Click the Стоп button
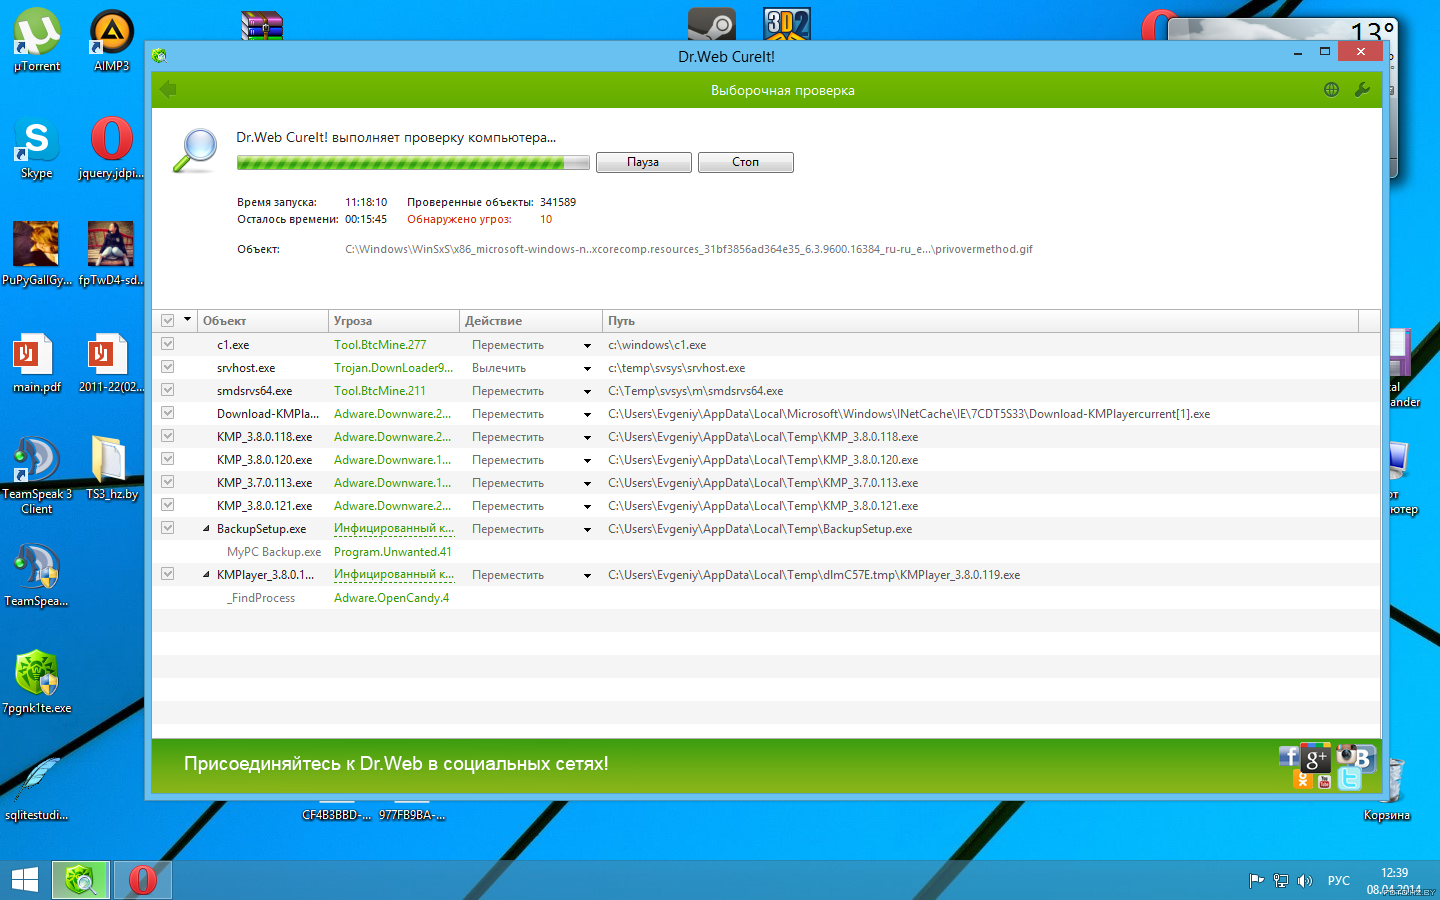Image resolution: width=1440 pixels, height=900 pixels. (745, 162)
